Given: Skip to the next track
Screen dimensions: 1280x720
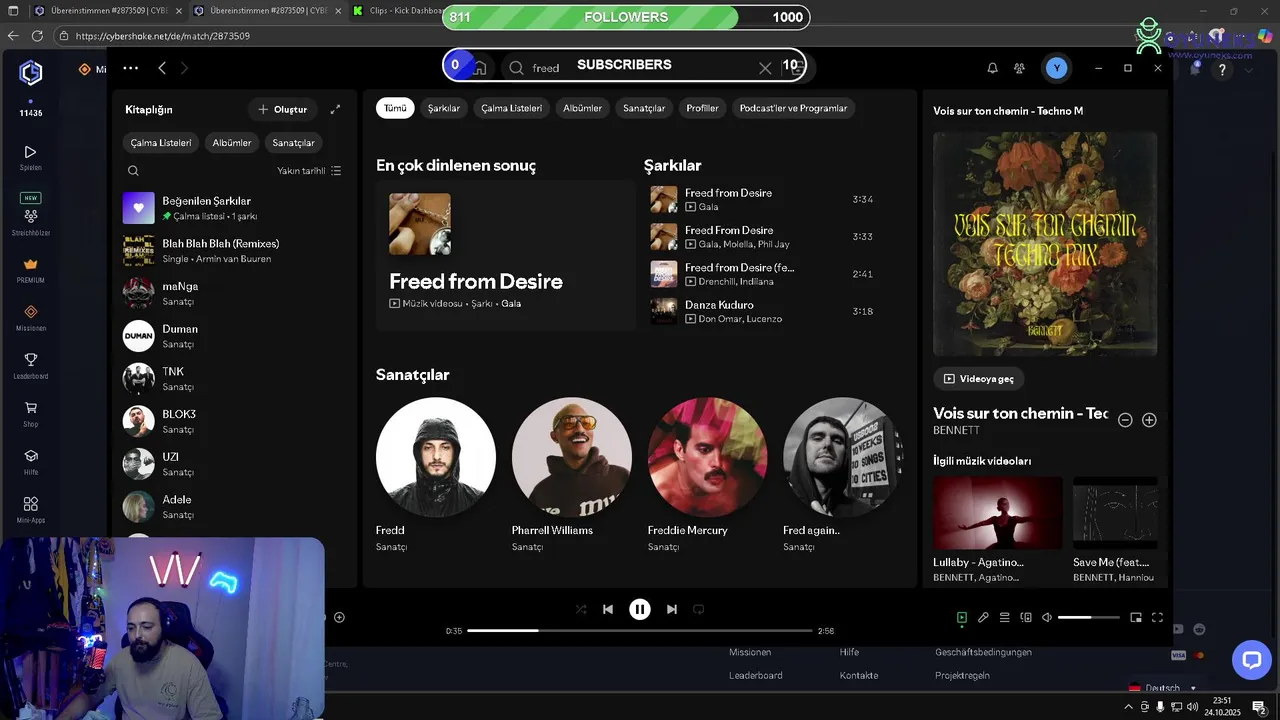Looking at the screenshot, I should point(672,609).
